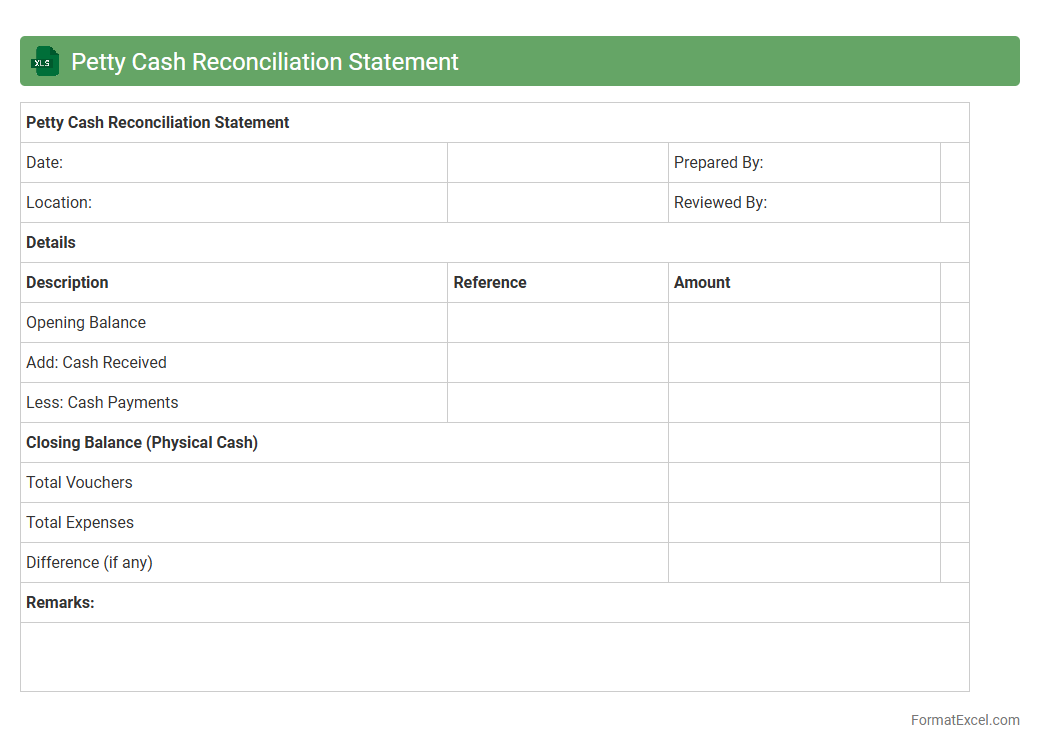
Task: Click the Total Vouchers amount cell
Action: pos(803,483)
